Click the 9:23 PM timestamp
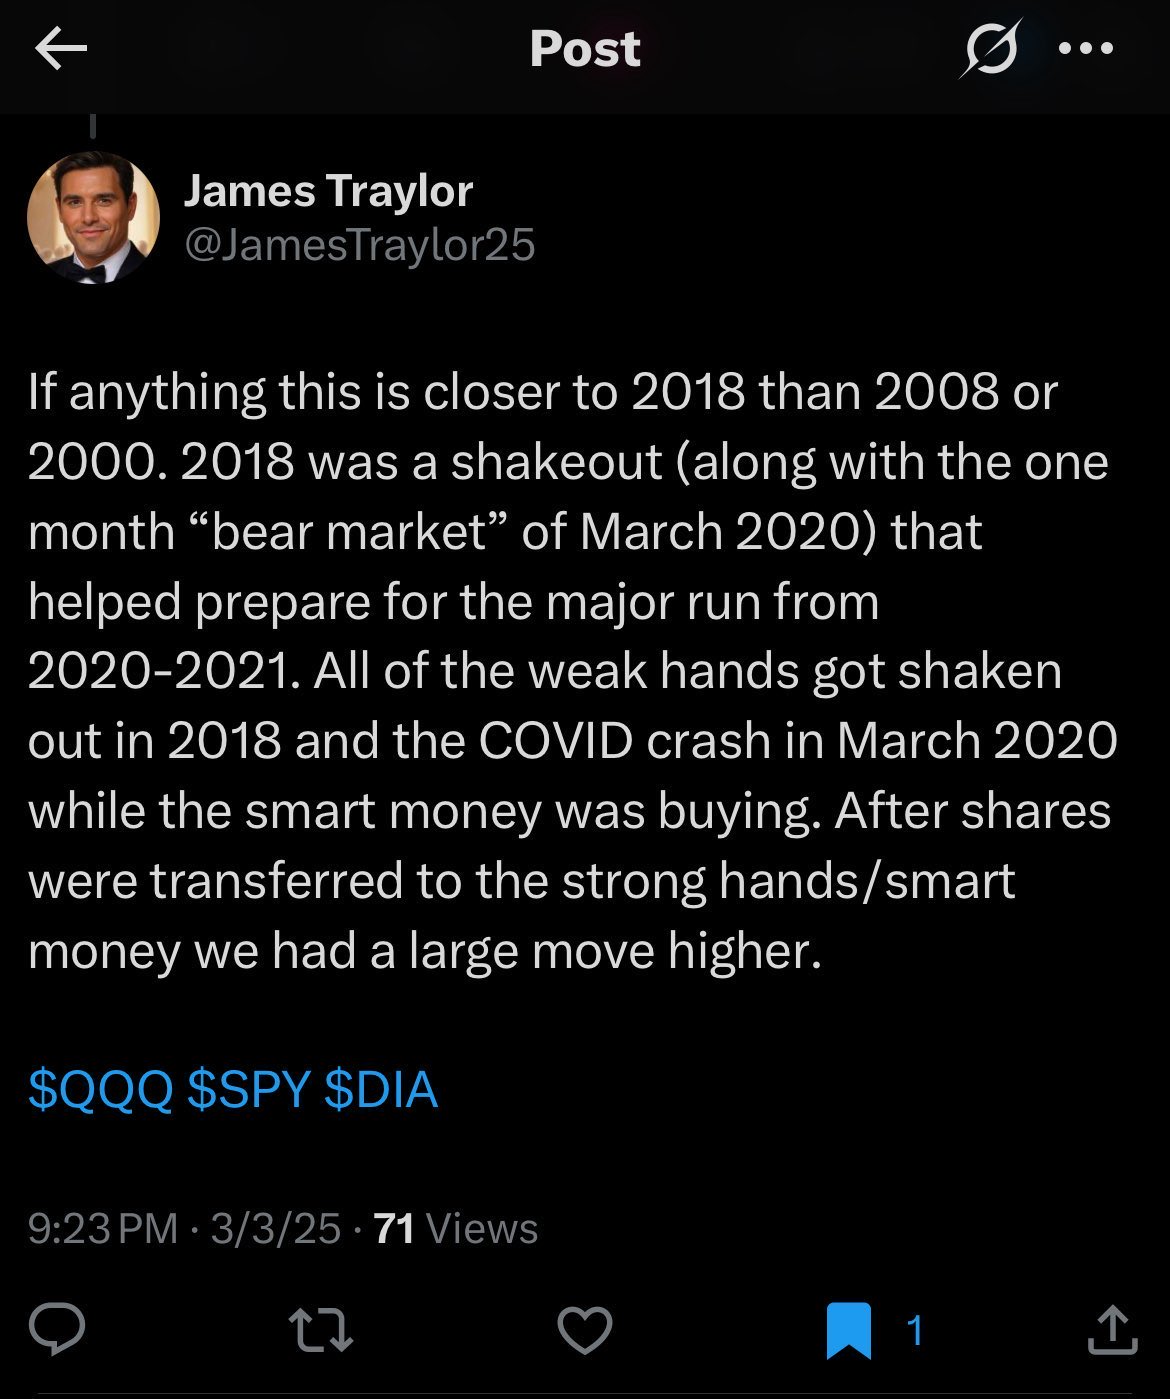Screen dimensions: 1170x1399 coord(102,1228)
